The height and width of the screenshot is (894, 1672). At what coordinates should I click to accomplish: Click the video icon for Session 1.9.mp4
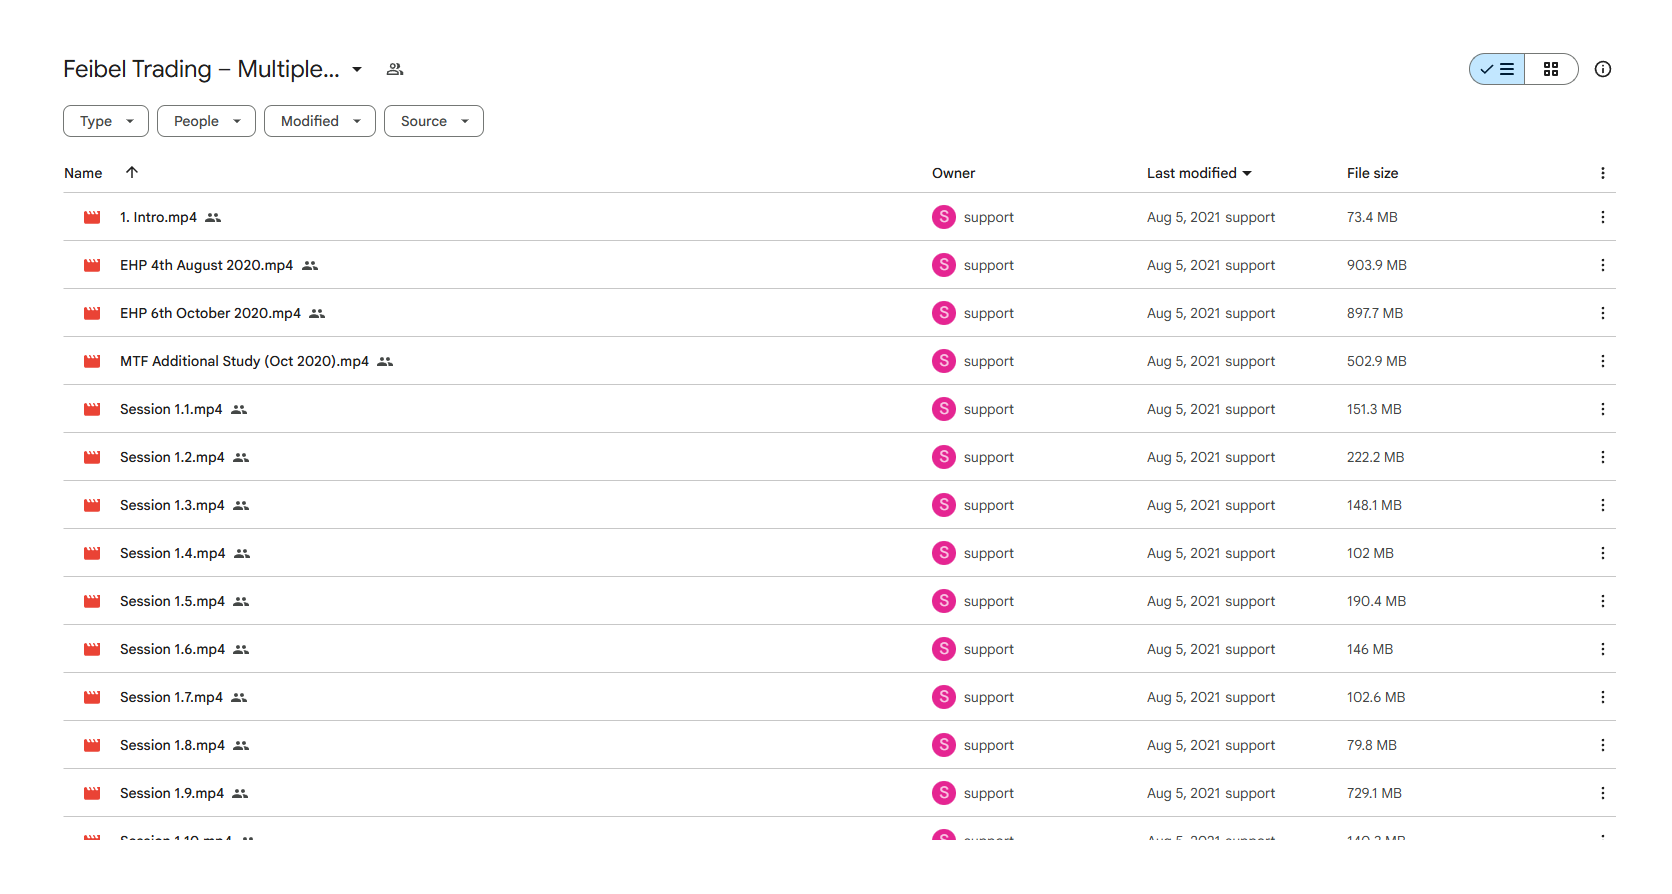(92, 793)
